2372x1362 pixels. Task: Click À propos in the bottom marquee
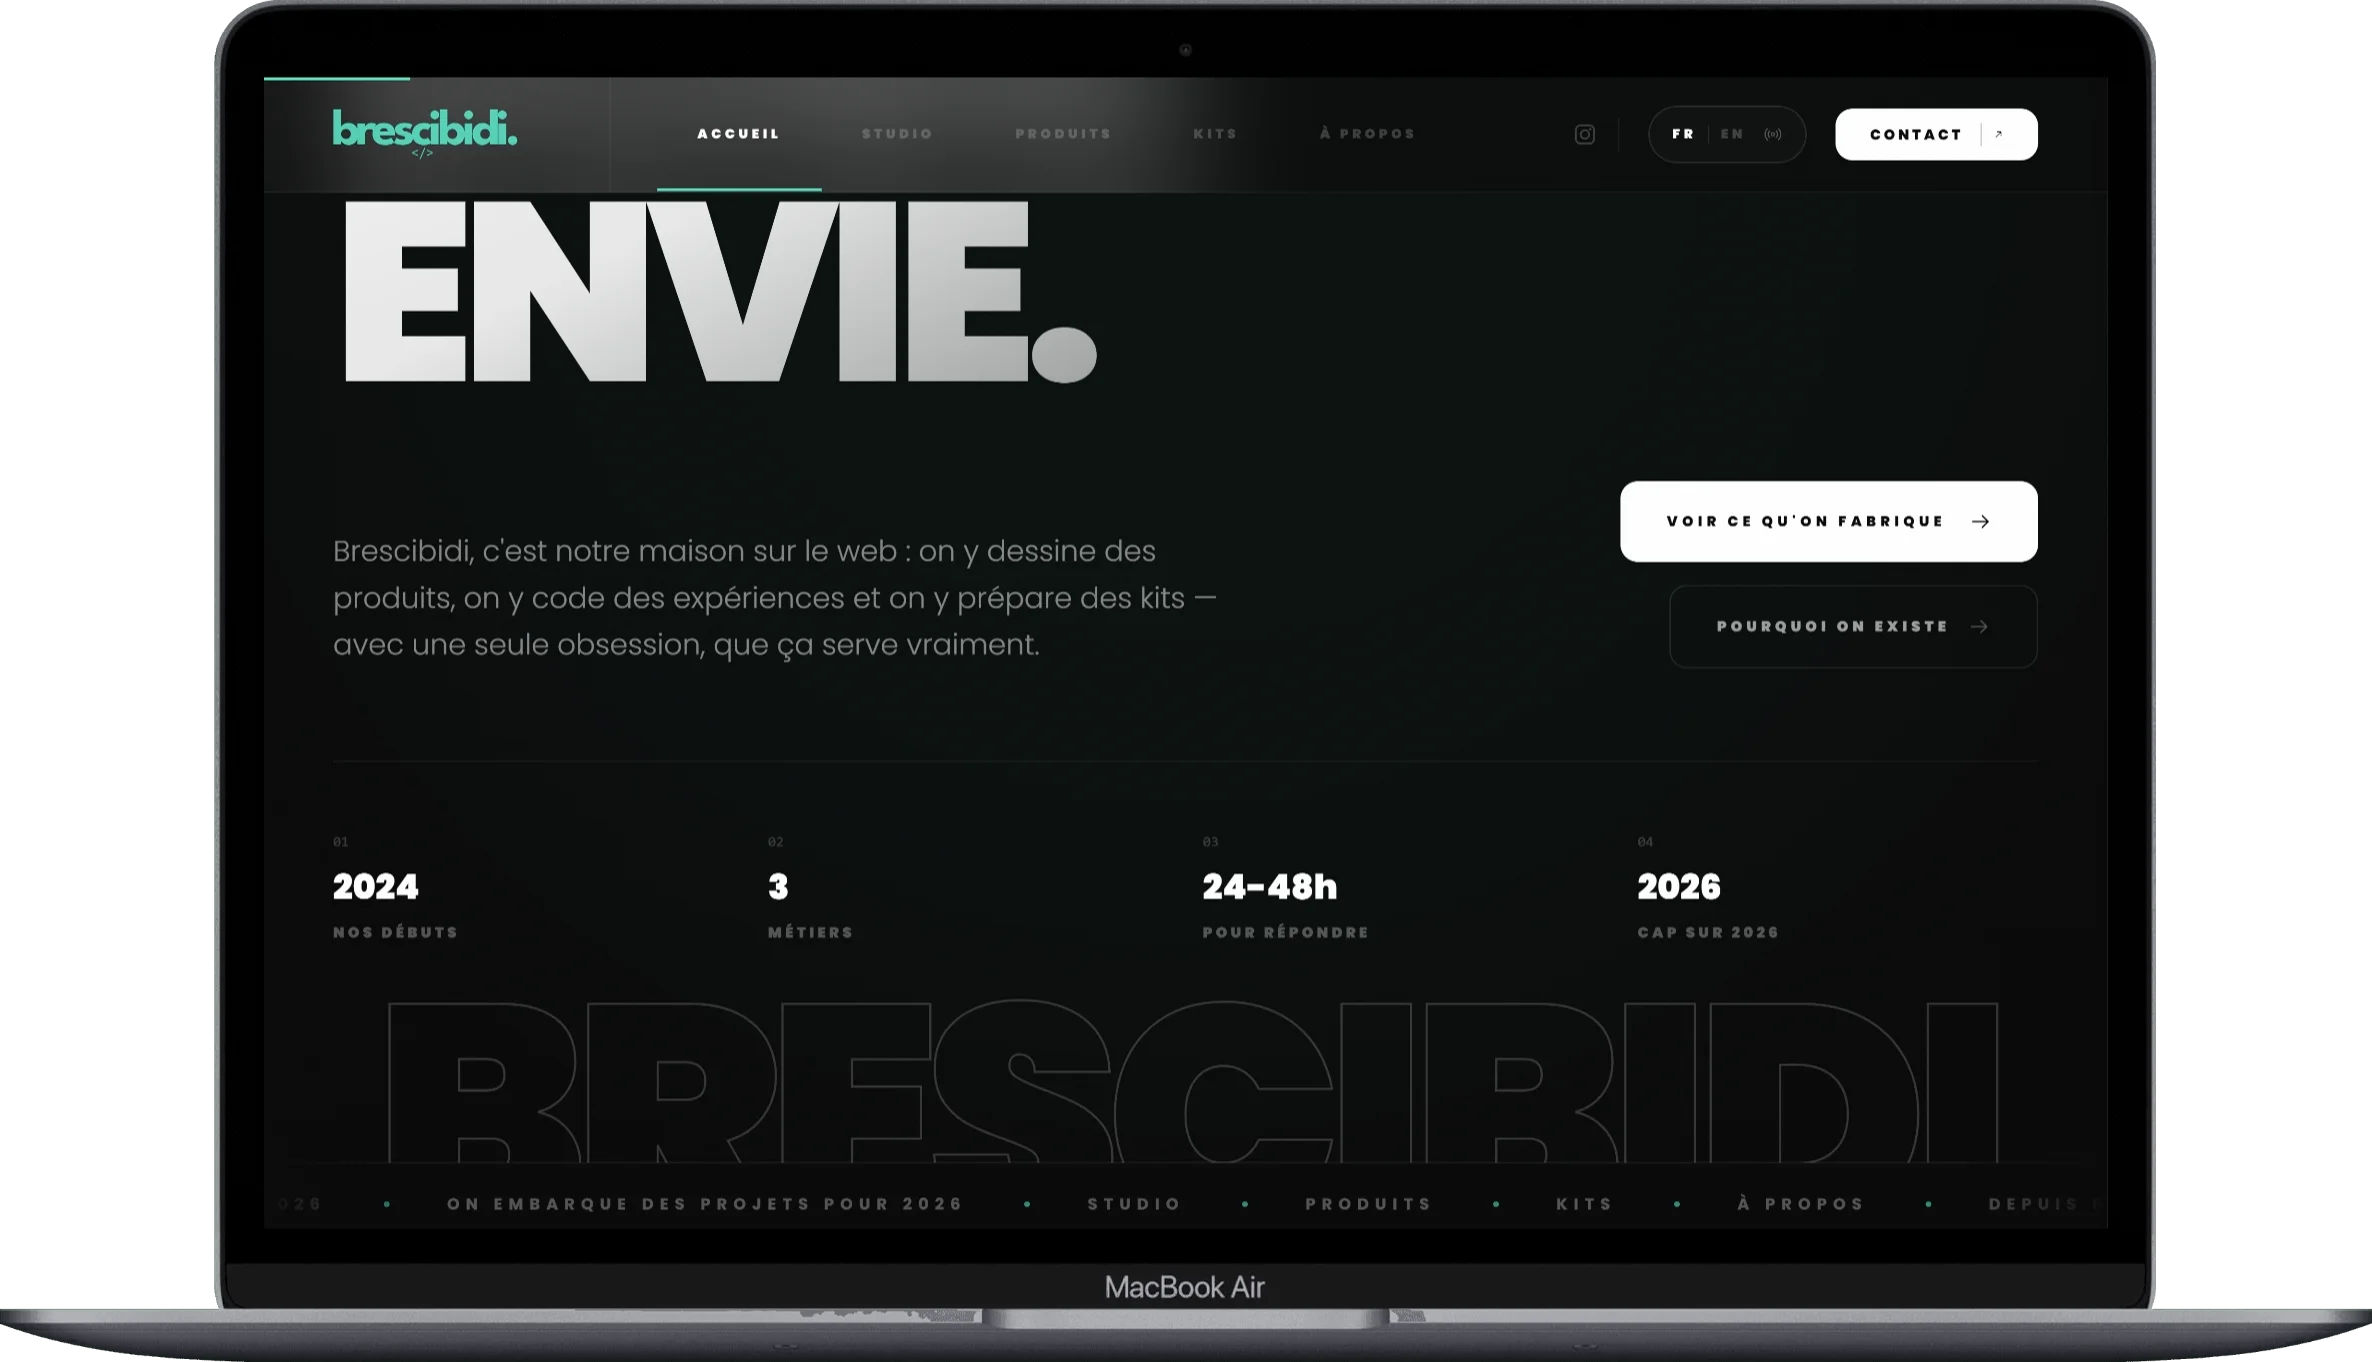pyautogui.click(x=1801, y=1204)
